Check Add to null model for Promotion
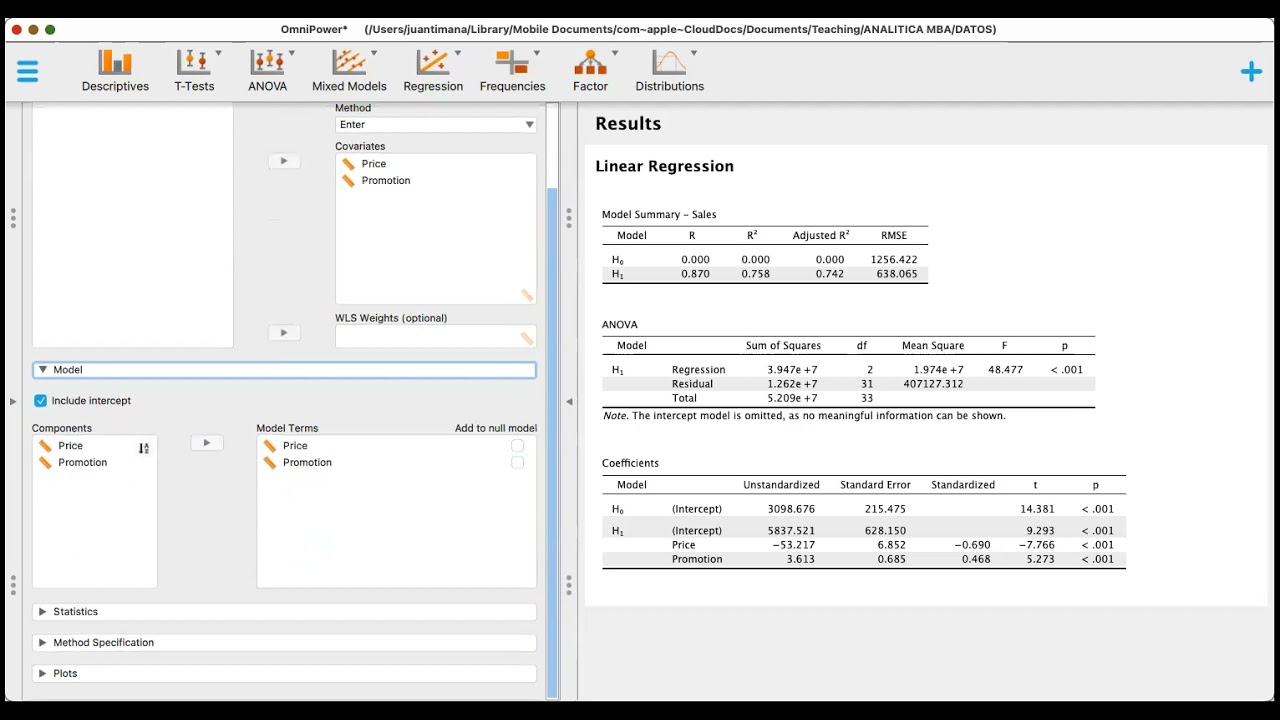The width and height of the screenshot is (1280, 720). point(517,463)
